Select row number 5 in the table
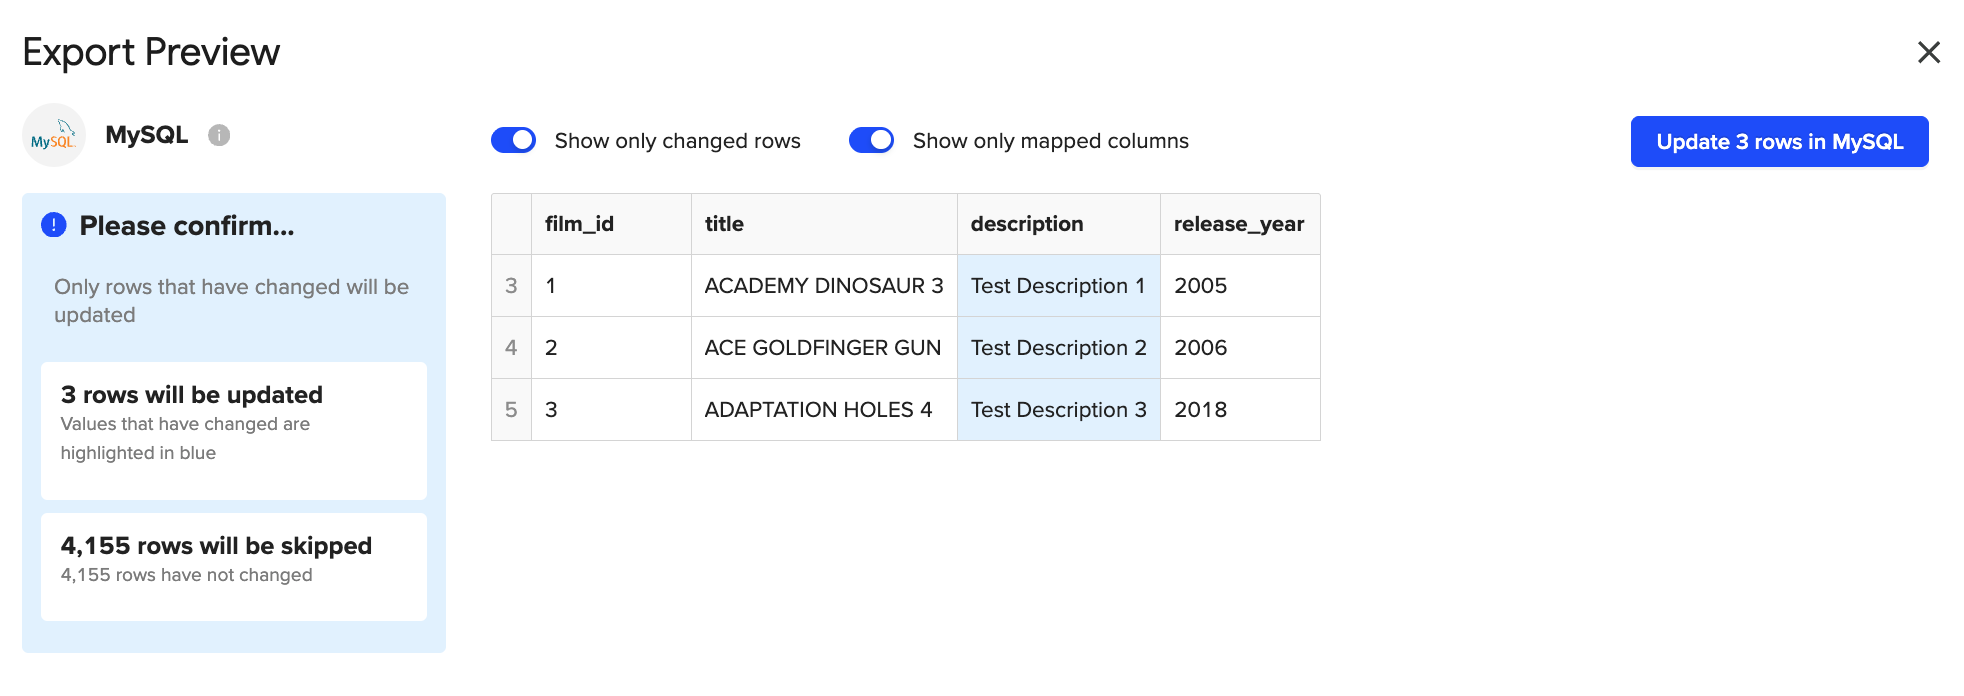Screen dimensions: 1964x696 [511, 410]
